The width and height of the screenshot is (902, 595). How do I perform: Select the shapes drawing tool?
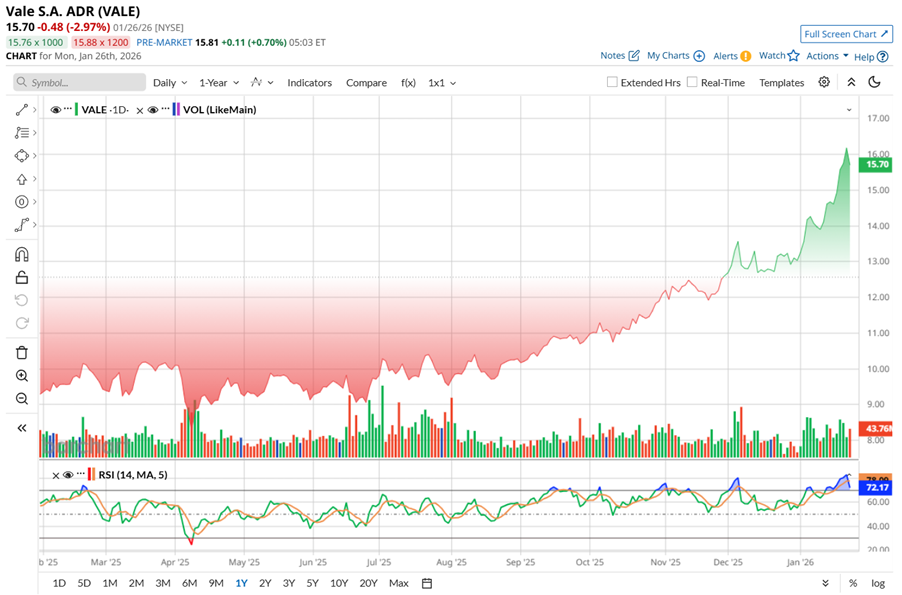[22, 156]
